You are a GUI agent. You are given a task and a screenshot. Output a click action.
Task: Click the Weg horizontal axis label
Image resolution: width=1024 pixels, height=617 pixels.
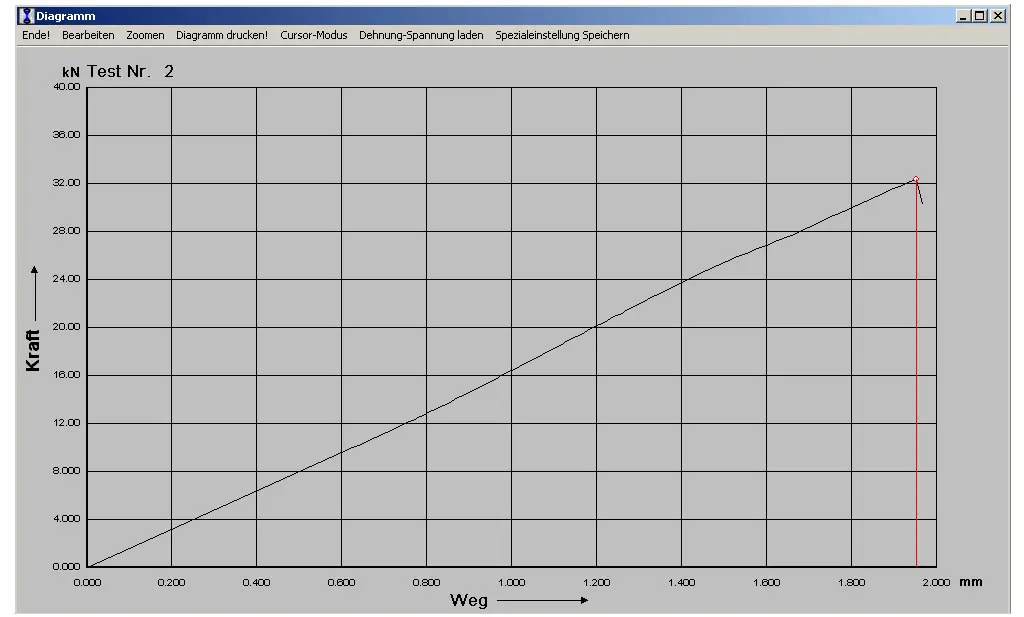pos(469,600)
